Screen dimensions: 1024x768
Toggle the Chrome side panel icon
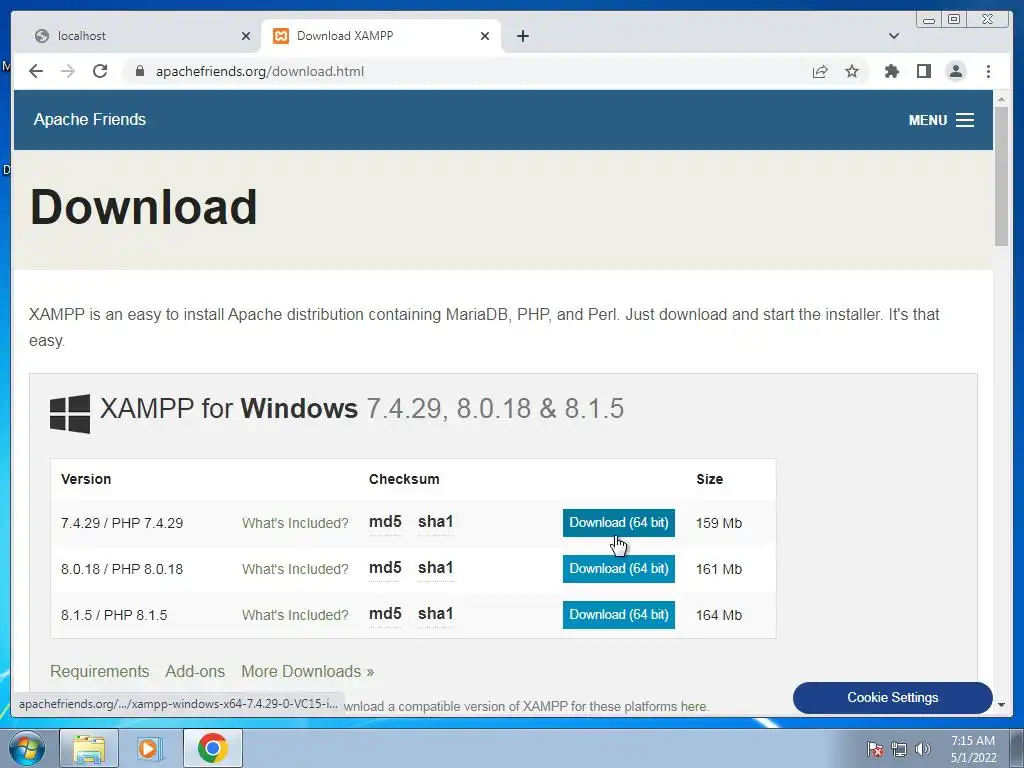923,71
